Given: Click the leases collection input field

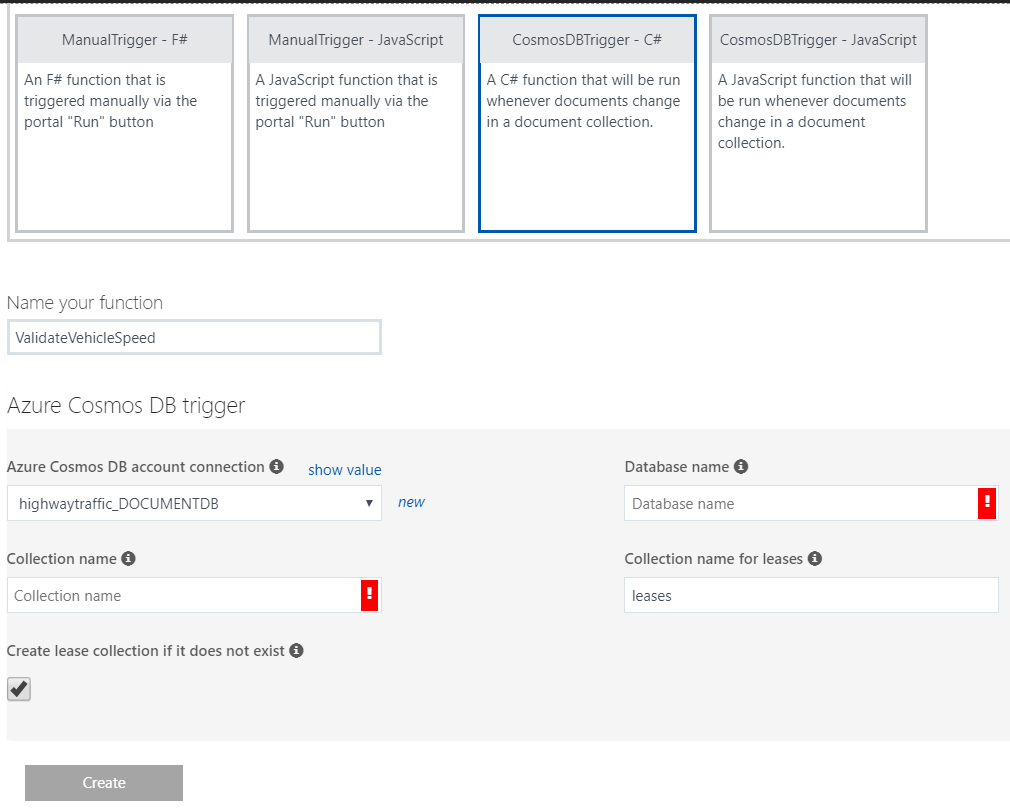Looking at the screenshot, I should 812,595.
